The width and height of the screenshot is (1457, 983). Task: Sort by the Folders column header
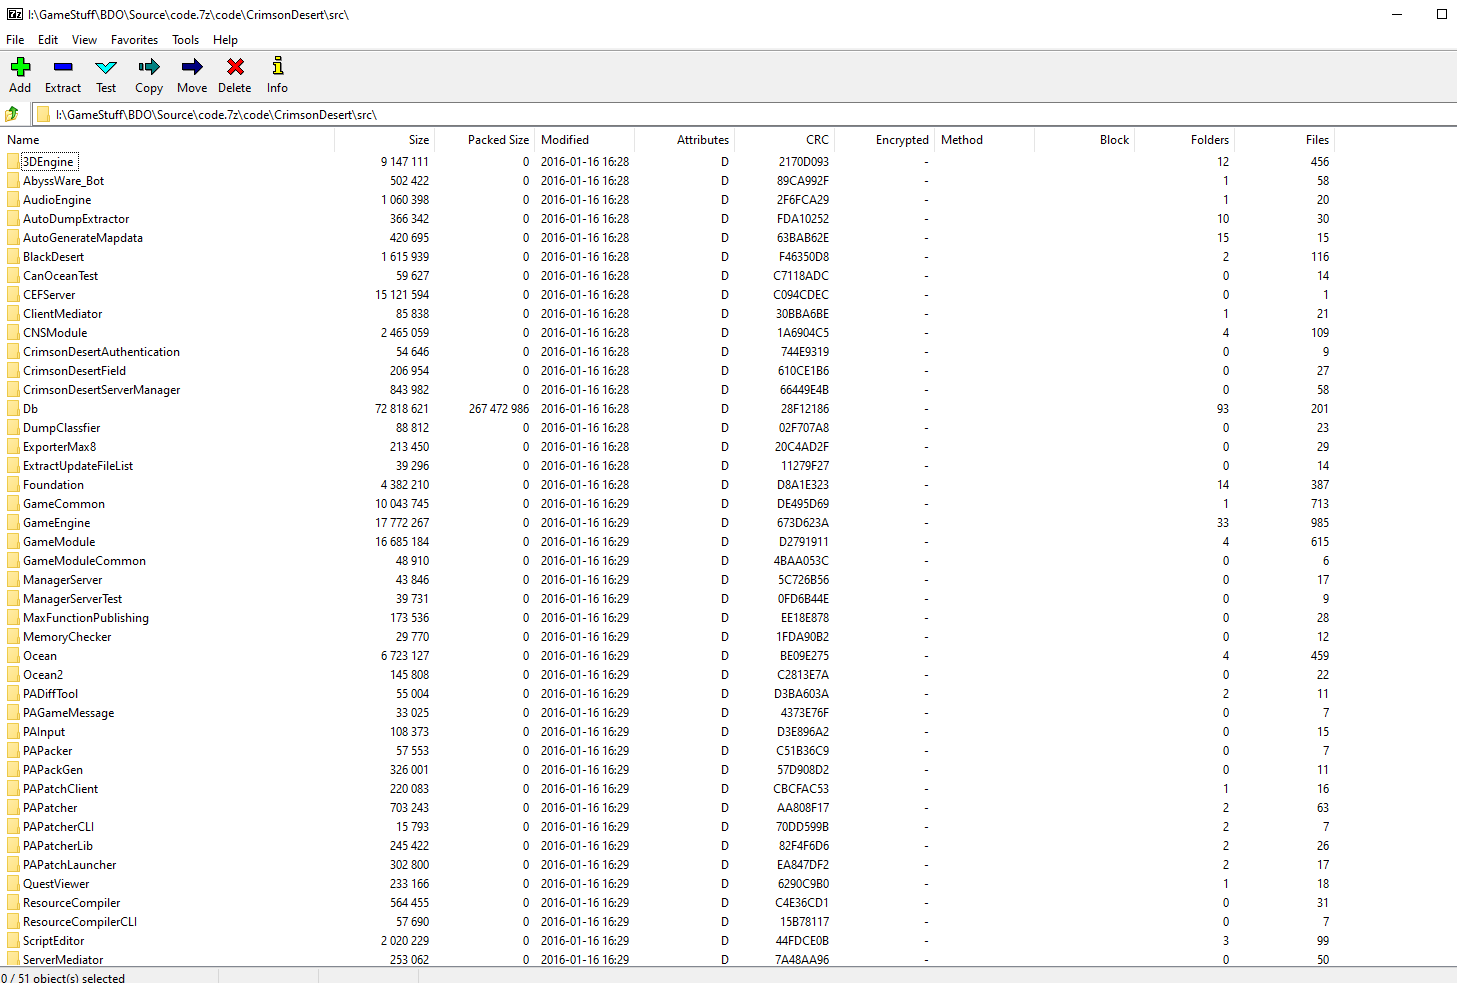tap(1185, 140)
